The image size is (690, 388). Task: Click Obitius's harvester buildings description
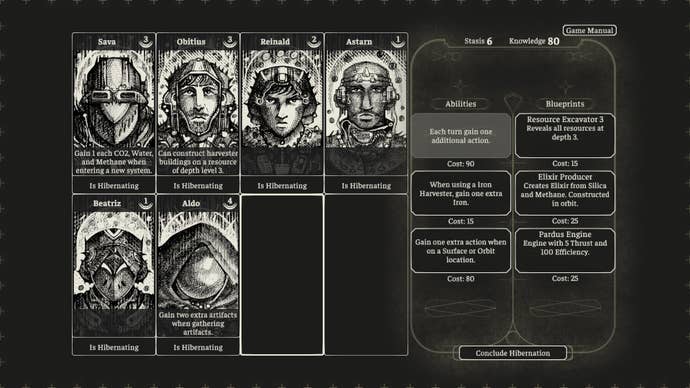click(x=198, y=162)
